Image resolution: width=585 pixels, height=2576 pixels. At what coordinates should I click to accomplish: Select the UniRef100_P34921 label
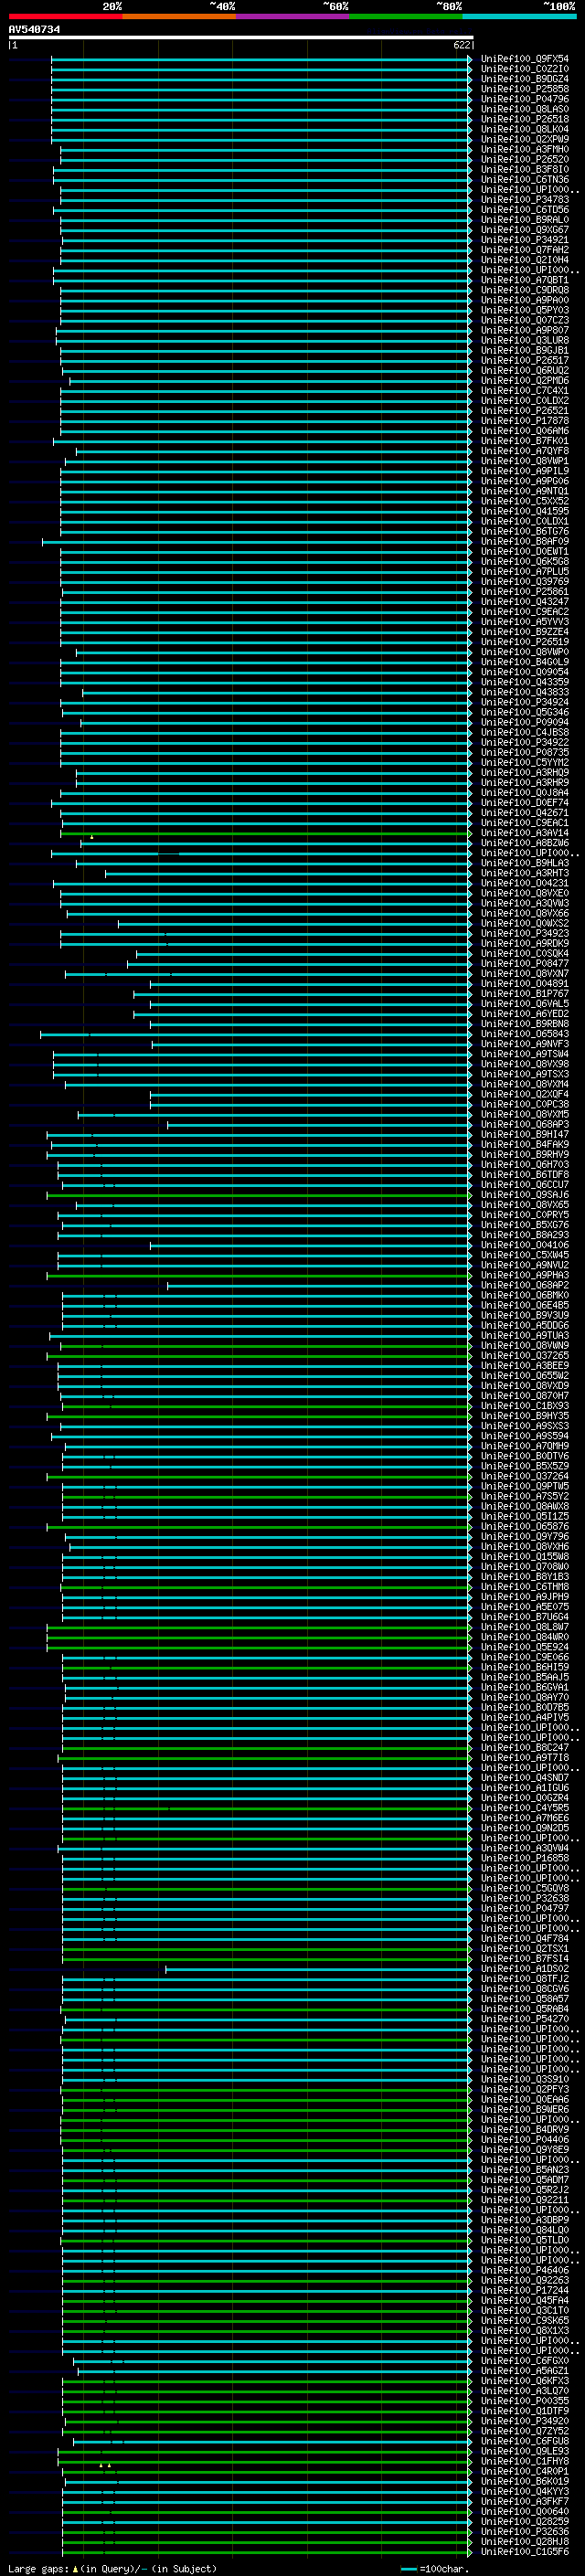[524, 240]
